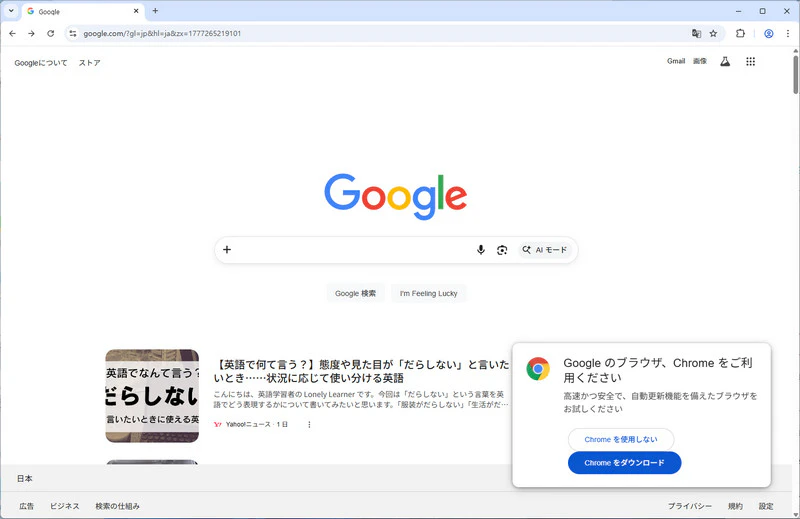Translate this page icon

[x=696, y=34]
